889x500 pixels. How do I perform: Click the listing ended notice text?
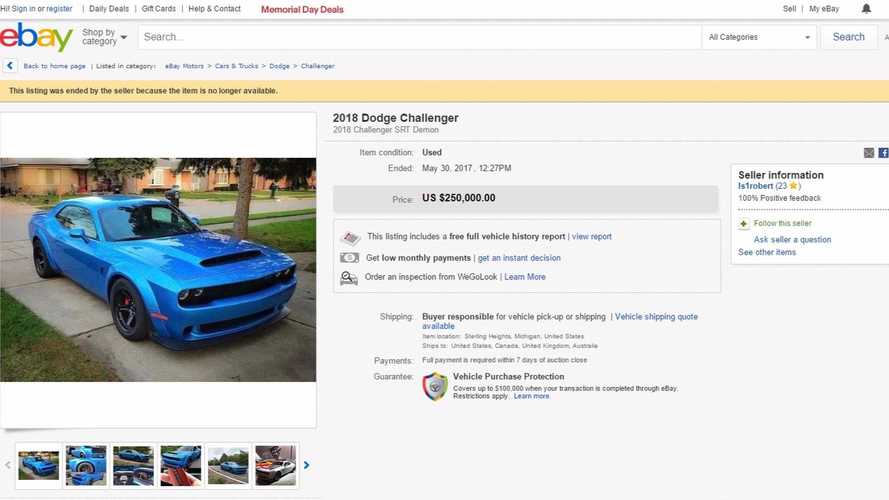coord(143,91)
